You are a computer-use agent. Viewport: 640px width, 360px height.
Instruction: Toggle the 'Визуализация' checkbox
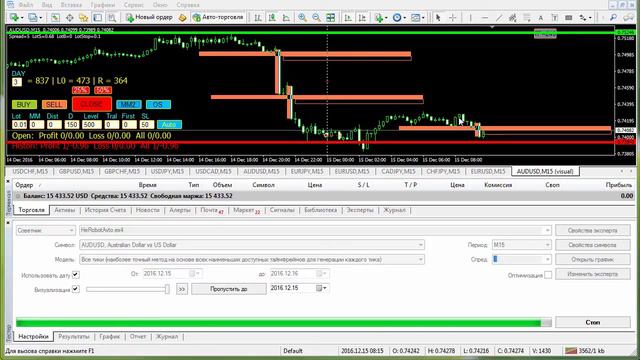click(x=76, y=289)
